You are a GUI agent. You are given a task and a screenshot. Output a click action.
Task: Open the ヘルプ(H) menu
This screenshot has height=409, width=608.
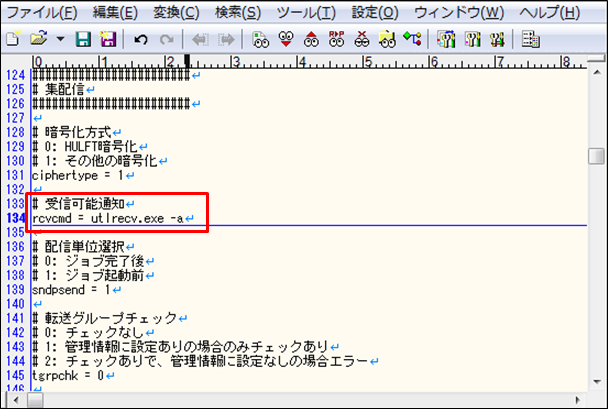542,12
